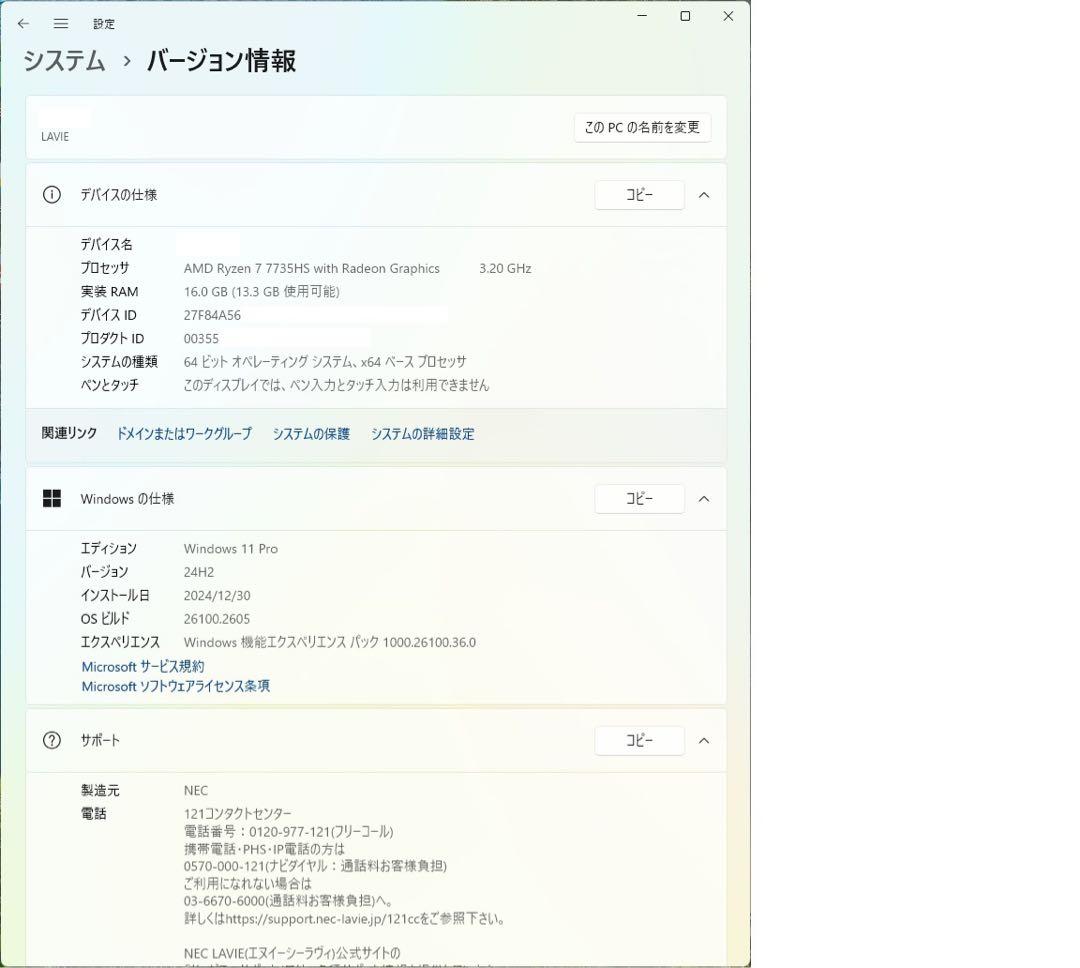
Task: Collapse the デバイスの仕様 section
Action: tap(703, 195)
